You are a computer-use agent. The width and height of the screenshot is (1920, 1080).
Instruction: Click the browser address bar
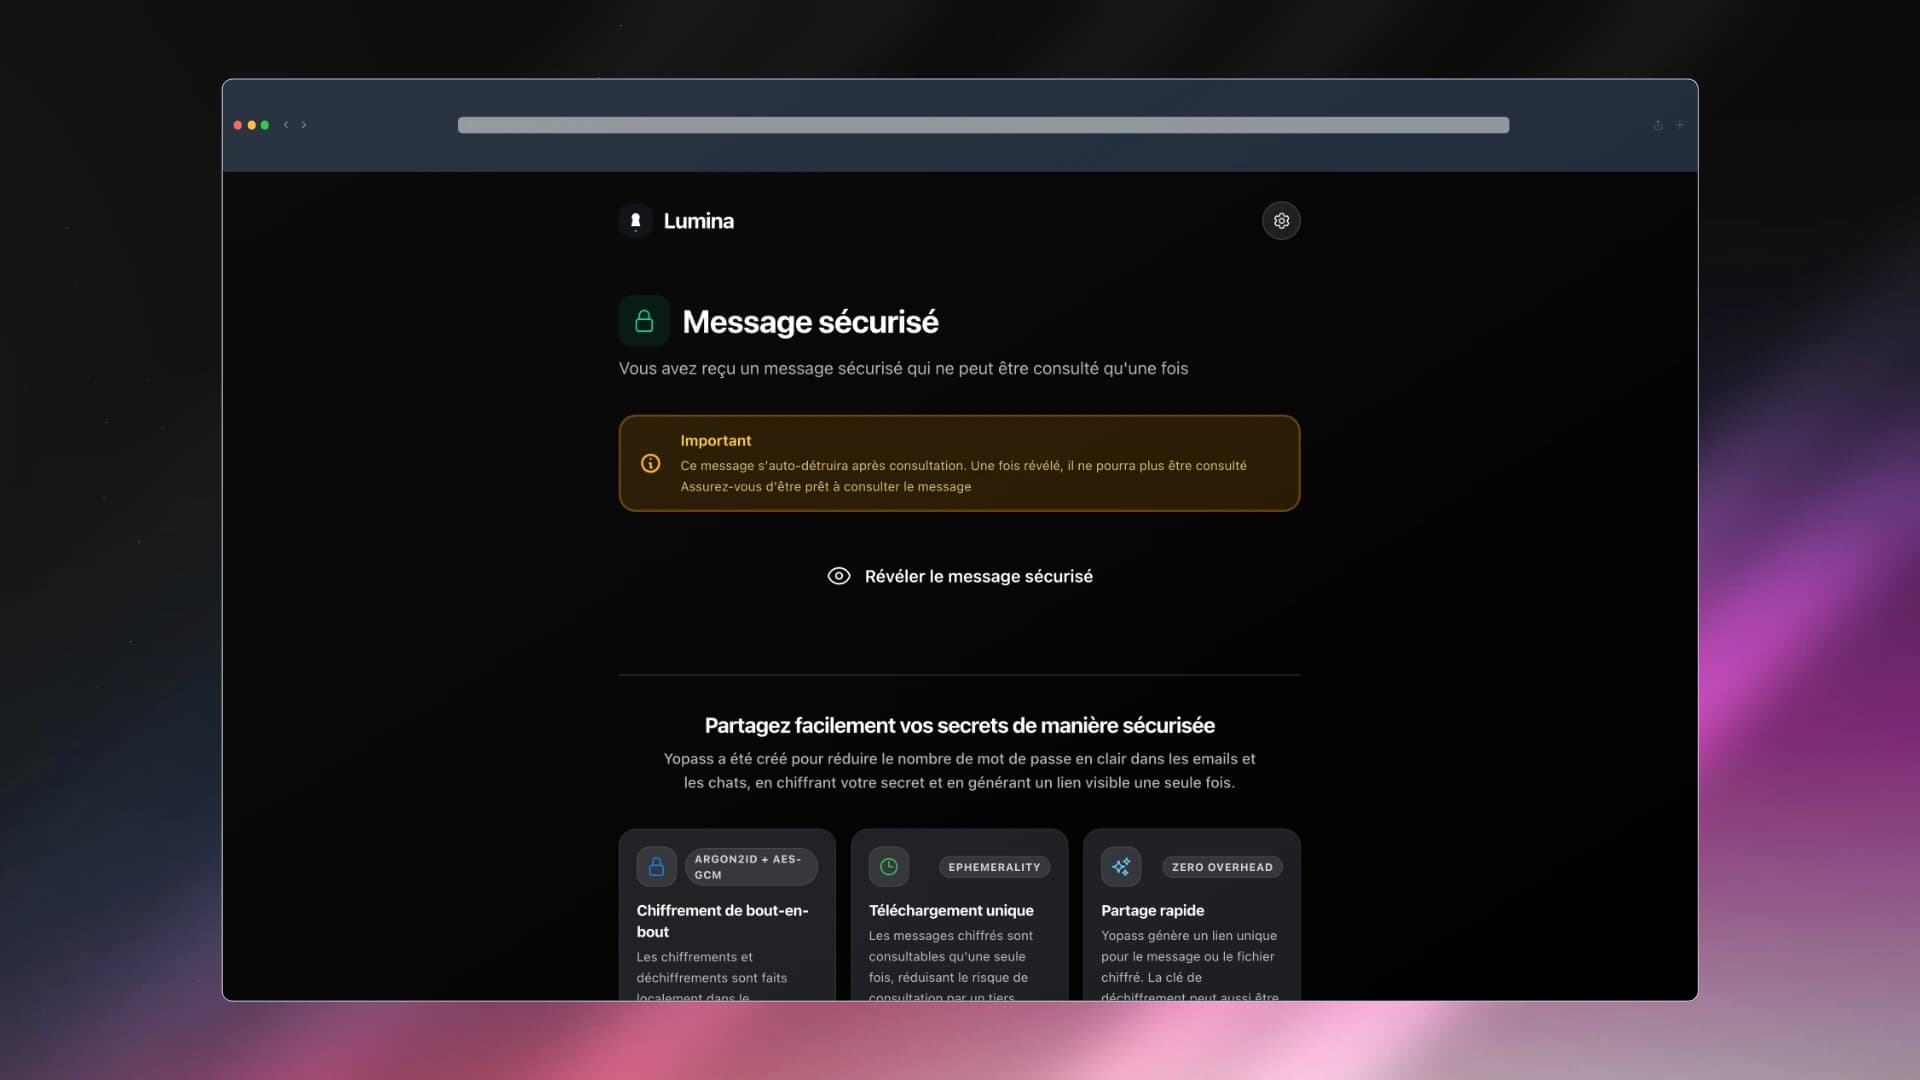pos(983,125)
